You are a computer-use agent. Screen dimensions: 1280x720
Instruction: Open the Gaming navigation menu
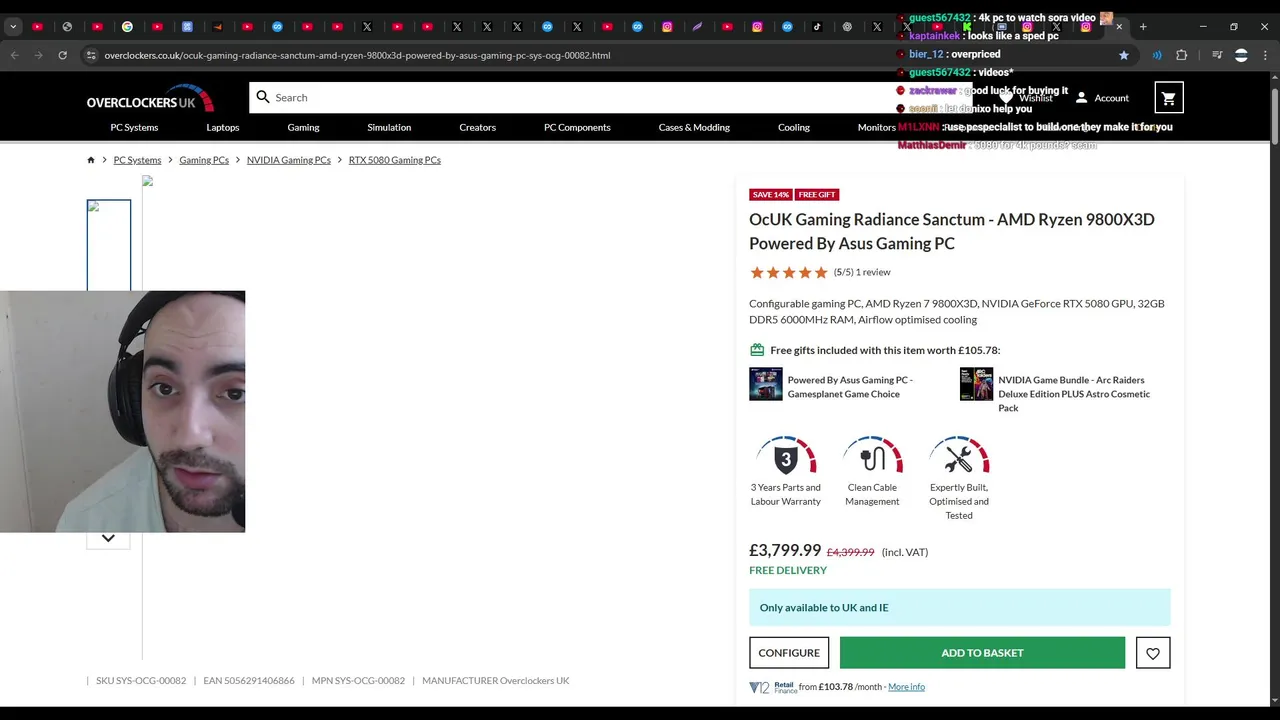[x=303, y=127]
